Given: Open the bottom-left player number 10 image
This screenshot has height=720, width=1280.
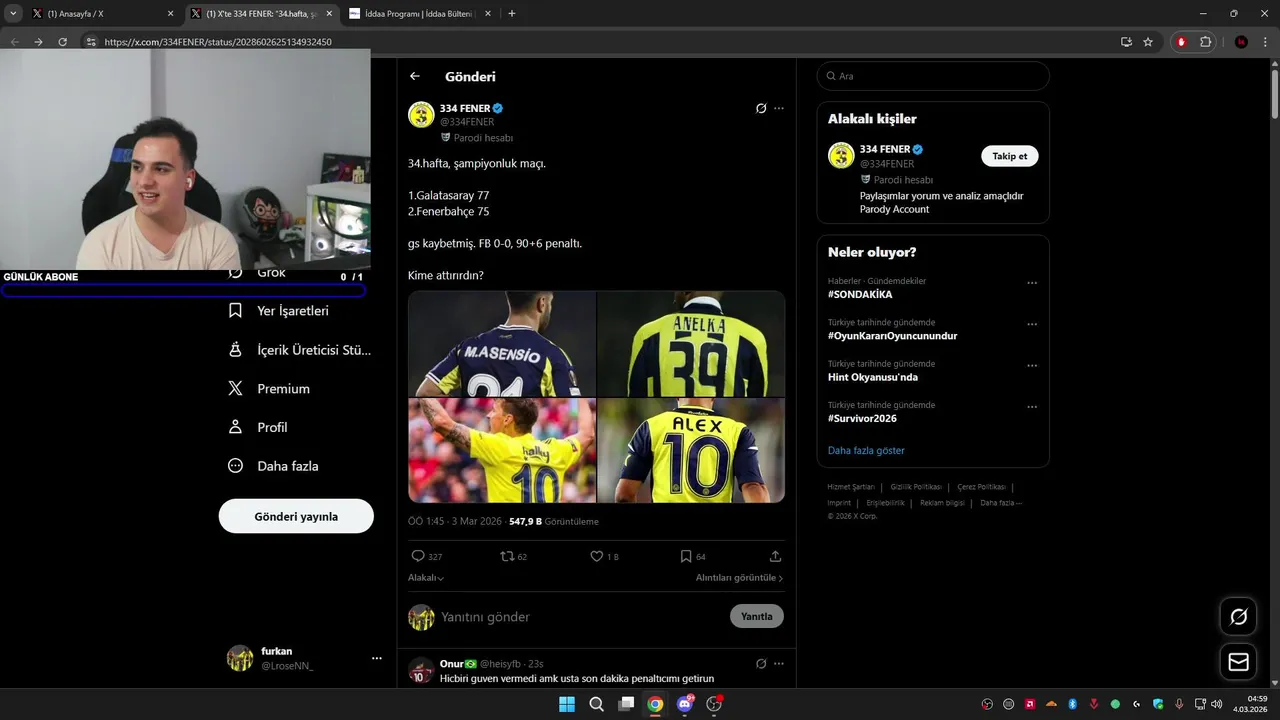Looking at the screenshot, I should tap(502, 450).
